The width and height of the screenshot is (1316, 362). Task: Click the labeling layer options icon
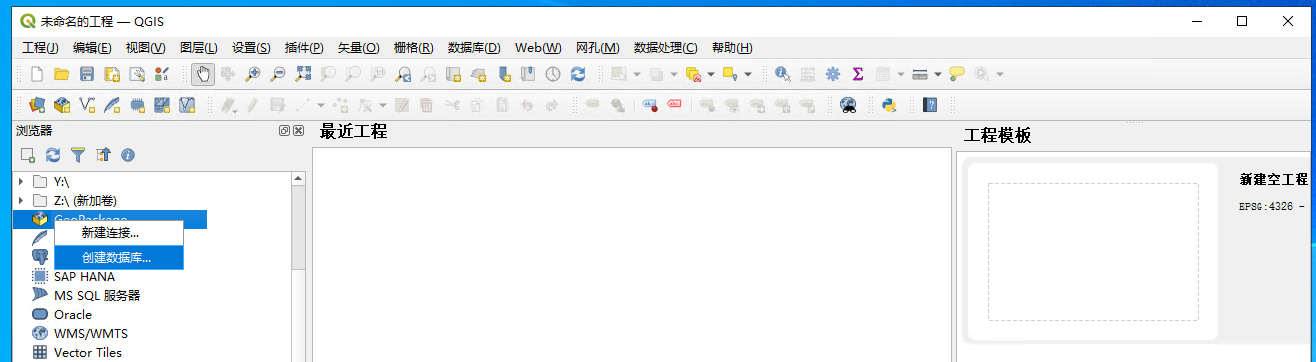[592, 104]
